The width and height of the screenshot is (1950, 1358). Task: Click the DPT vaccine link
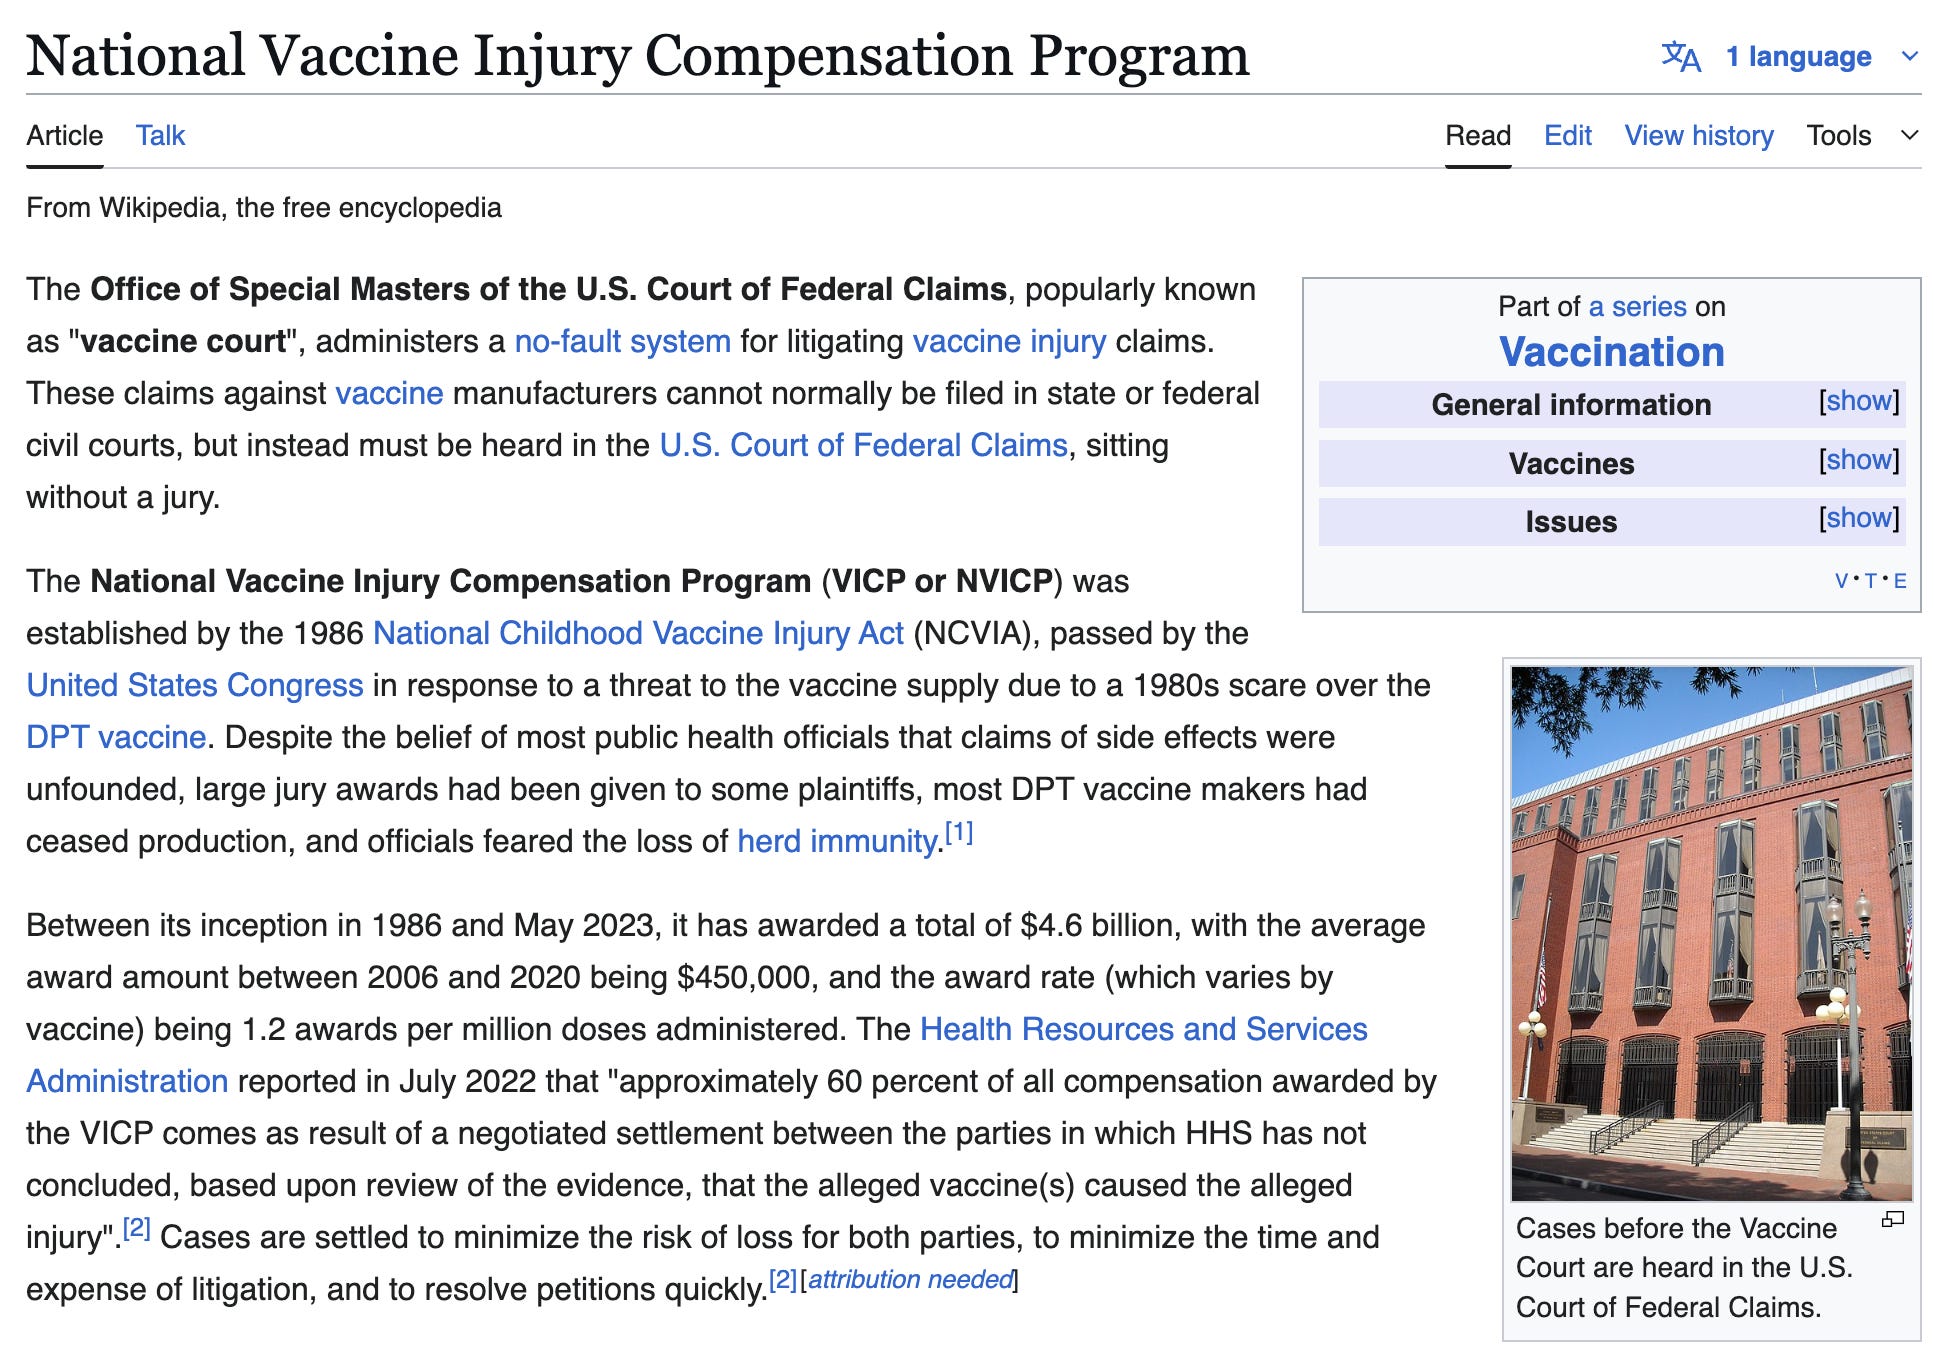click(116, 738)
